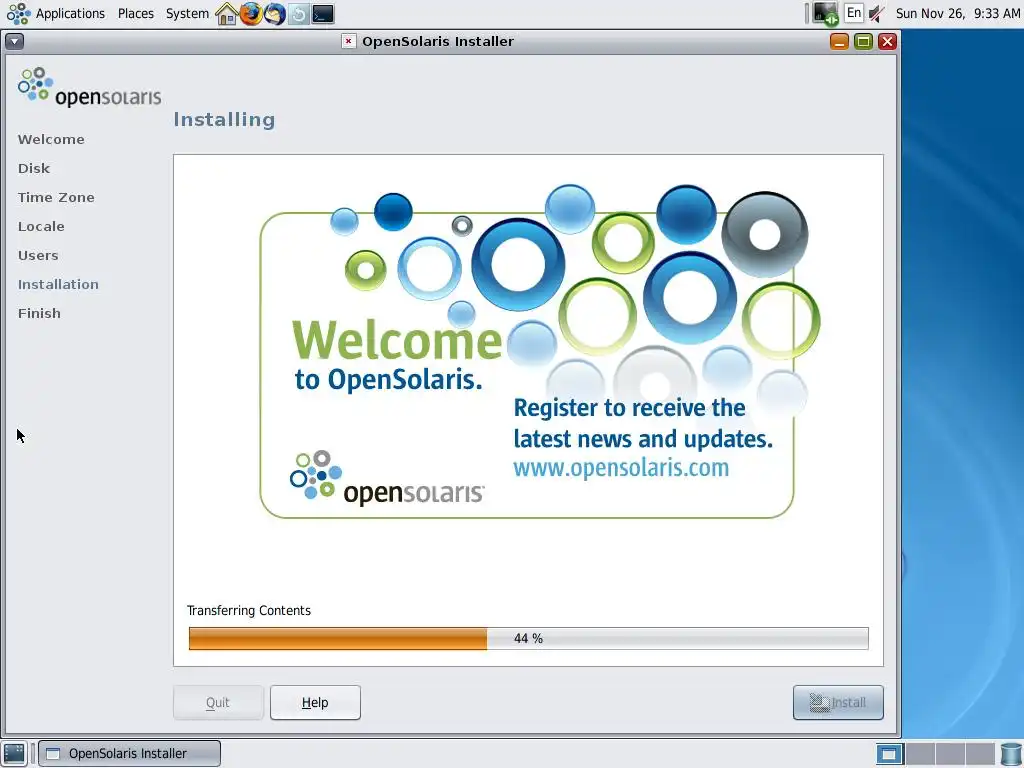Click the Installing heading text
The image size is (1024, 768).
tap(224, 120)
